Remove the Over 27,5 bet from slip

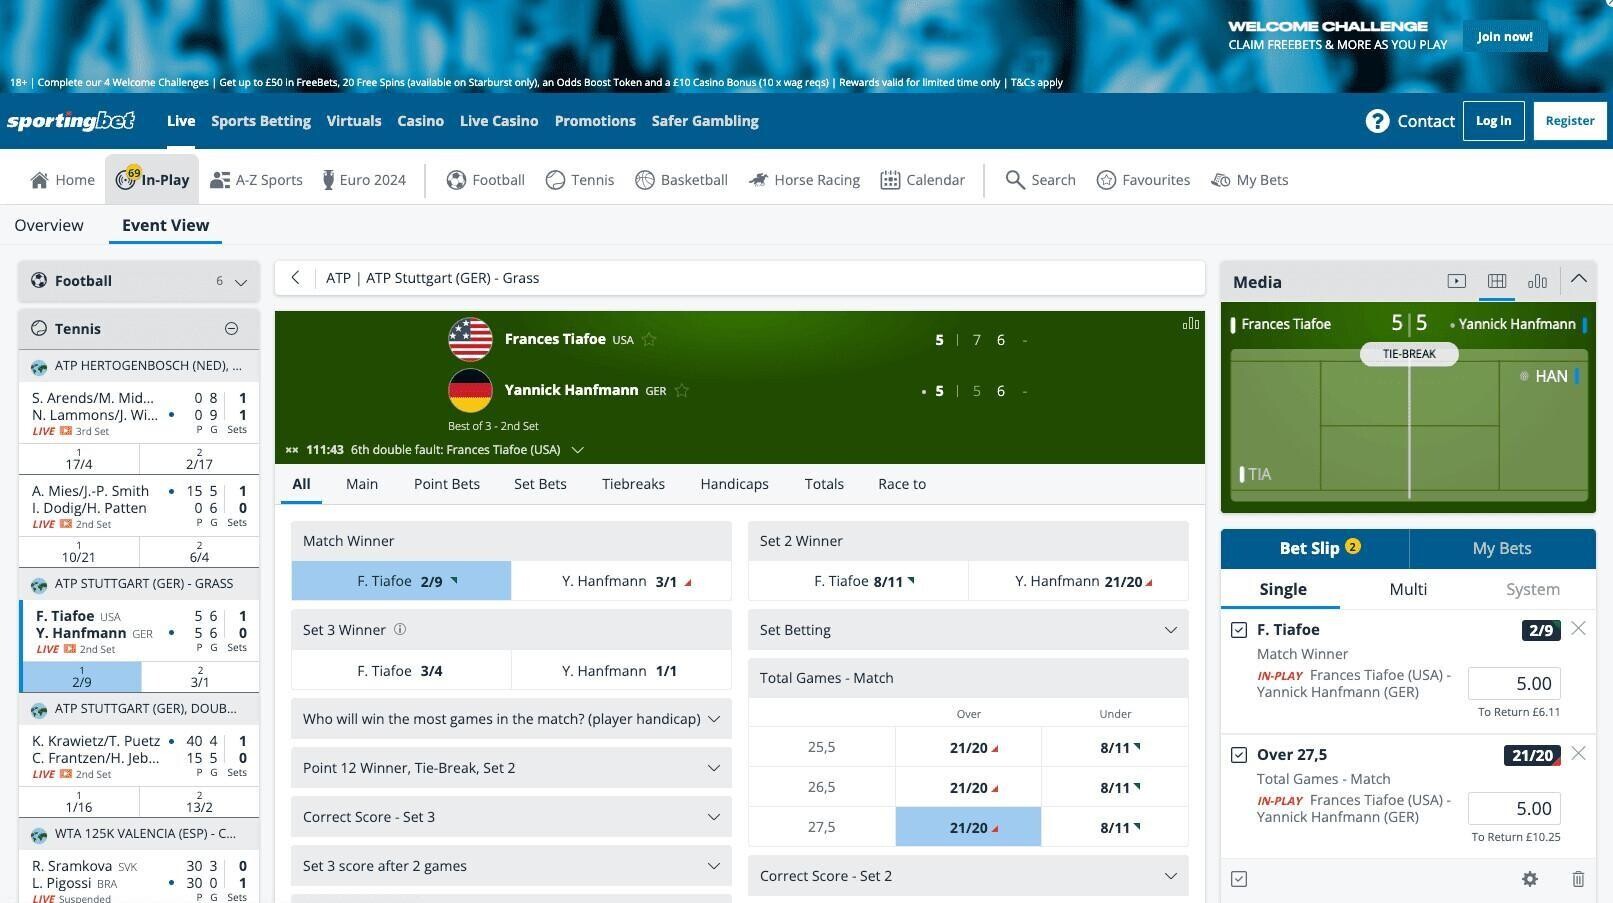click(1578, 753)
